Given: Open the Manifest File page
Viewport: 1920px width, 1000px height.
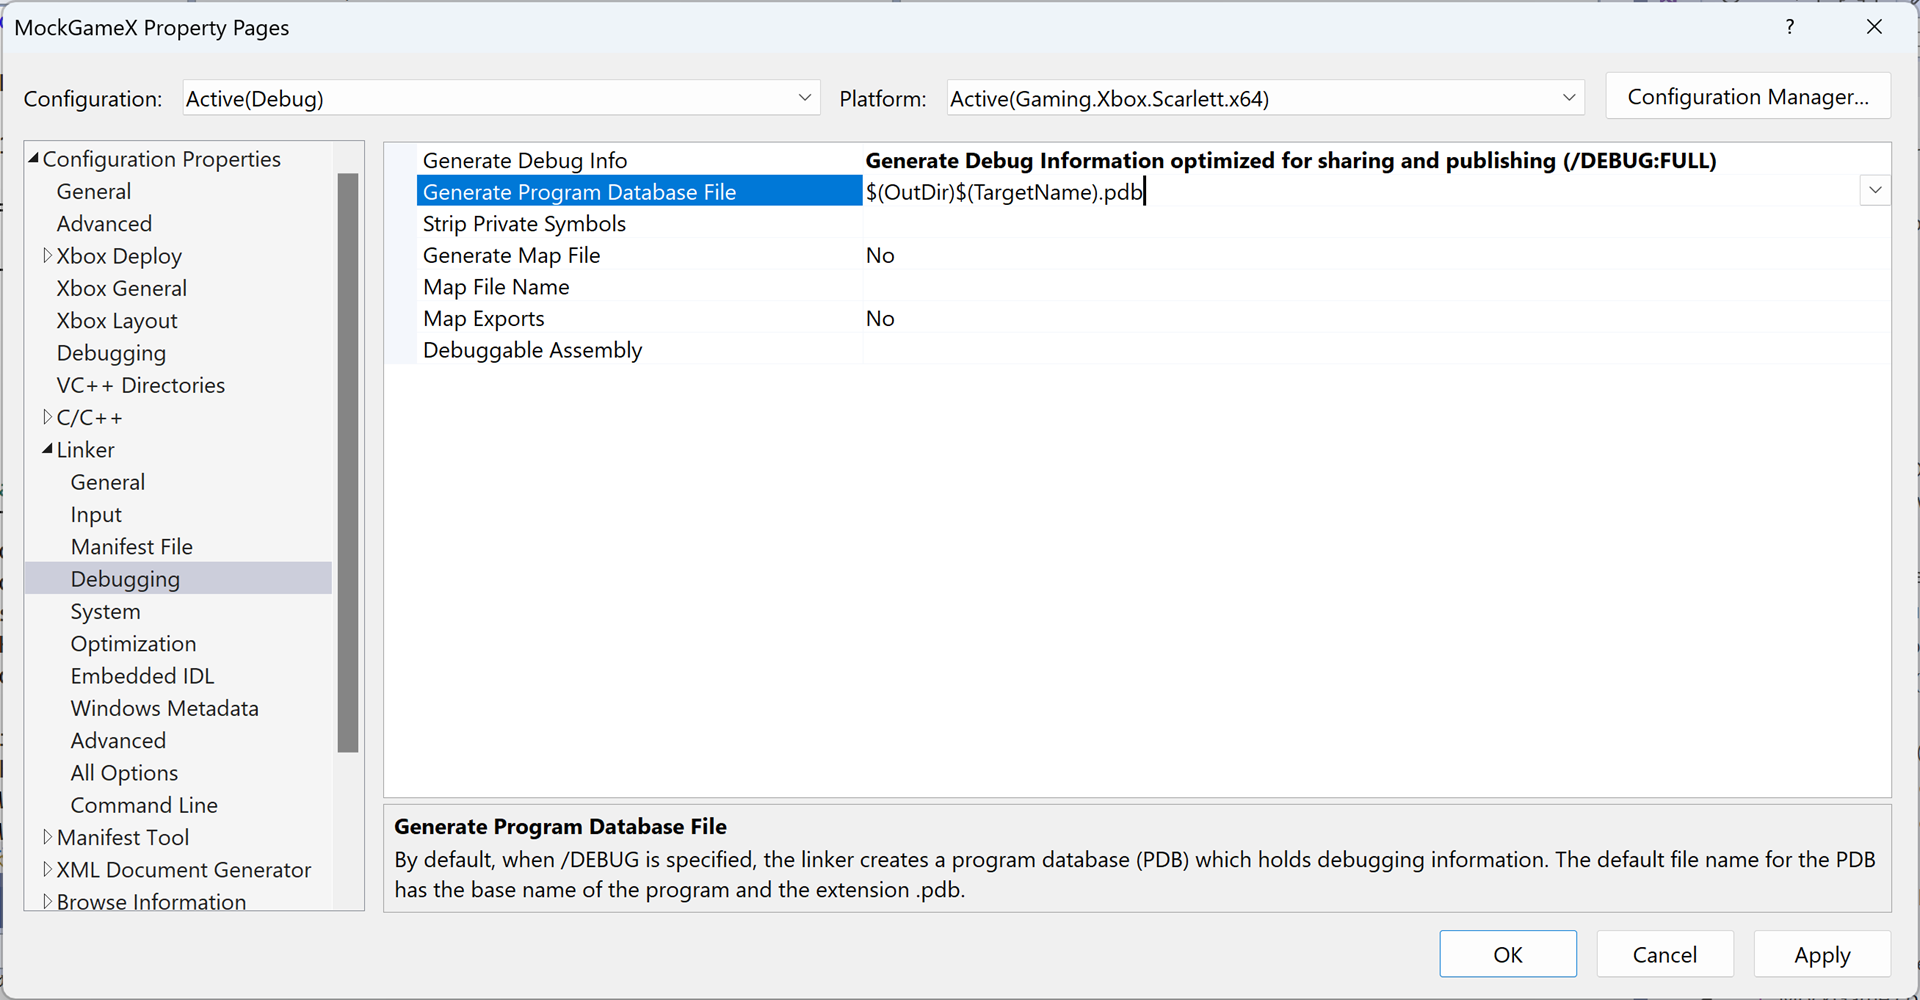Looking at the screenshot, I should (132, 546).
